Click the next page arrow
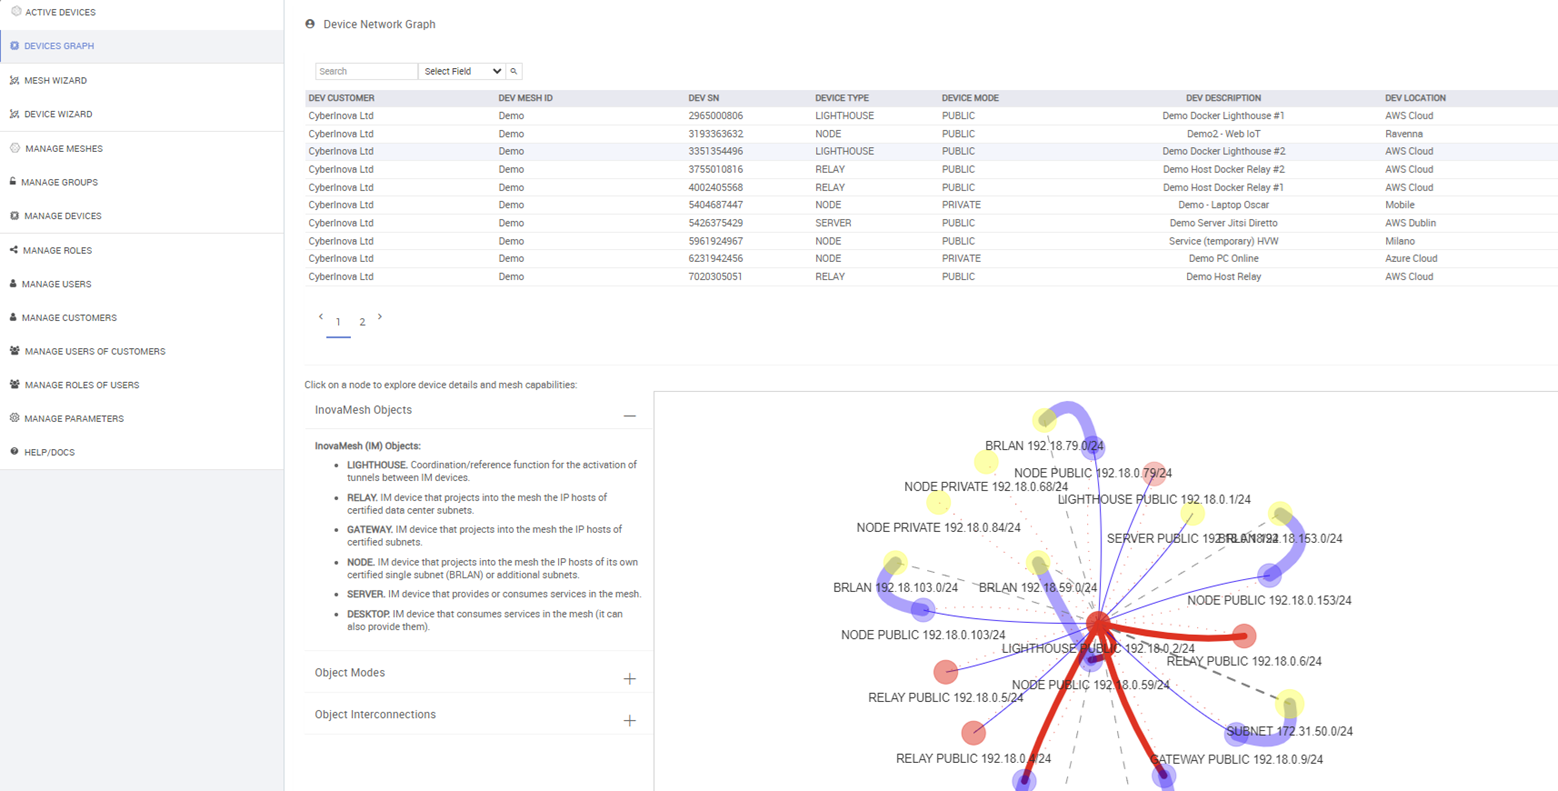1558x791 pixels. point(380,317)
